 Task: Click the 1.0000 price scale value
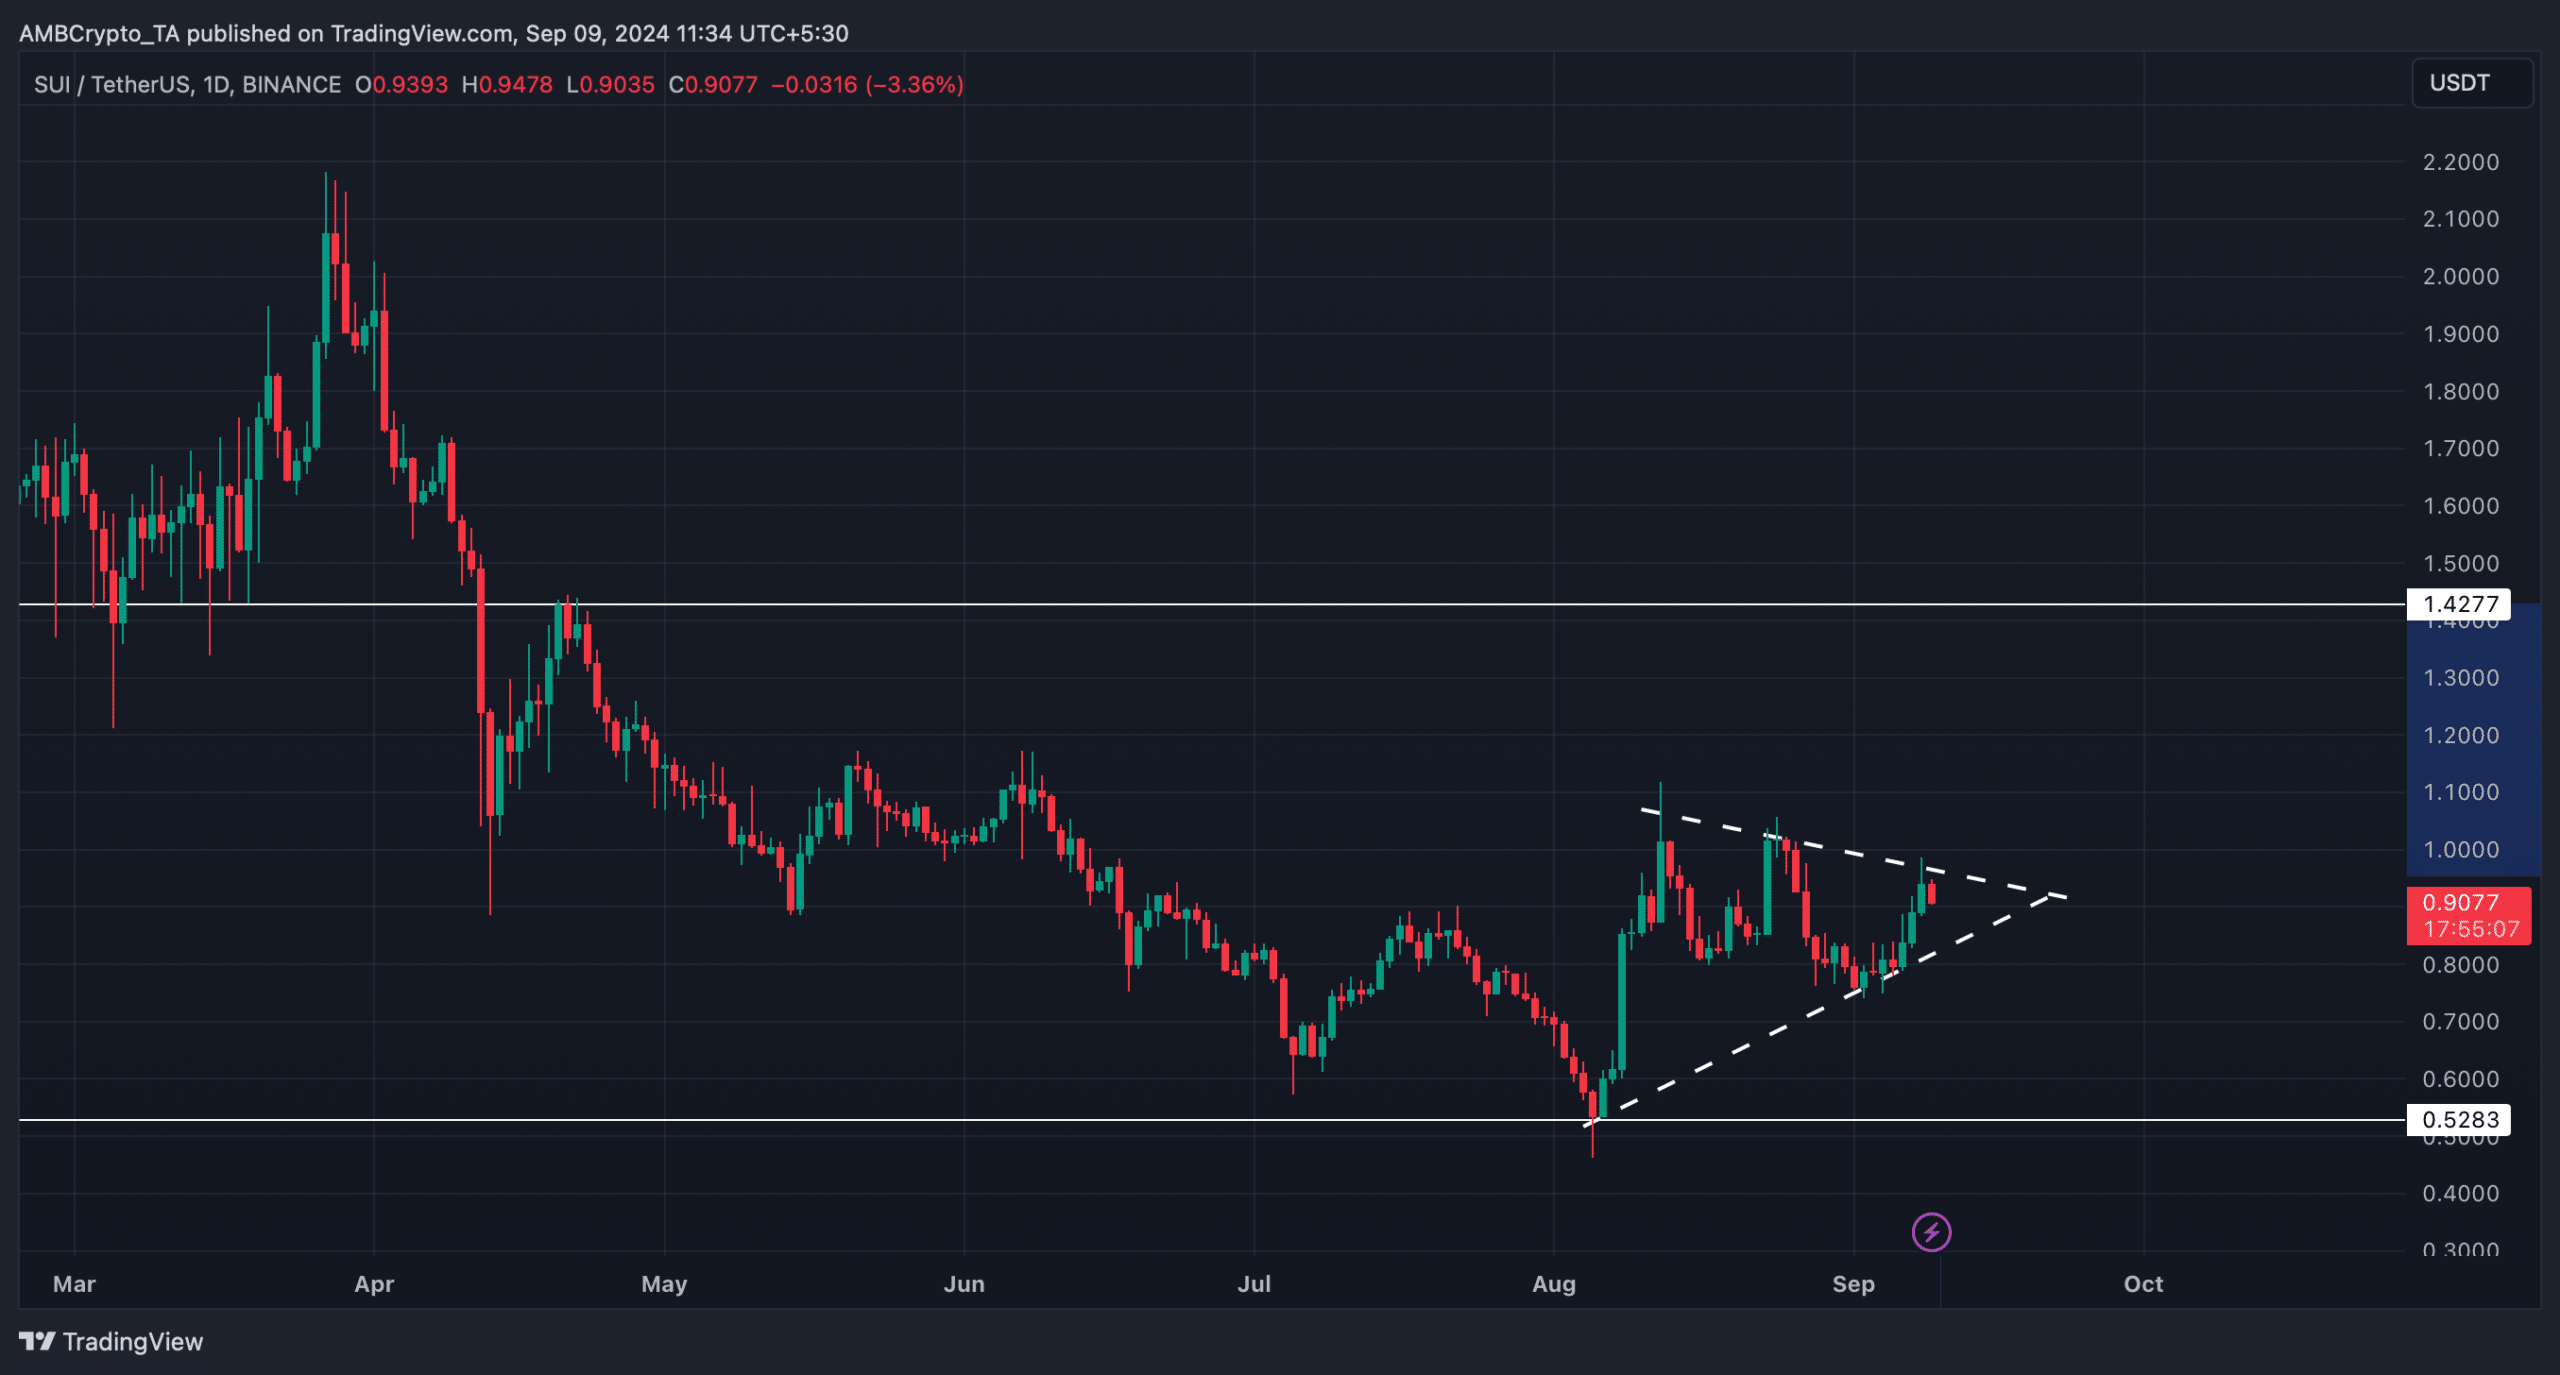pos(2460,849)
